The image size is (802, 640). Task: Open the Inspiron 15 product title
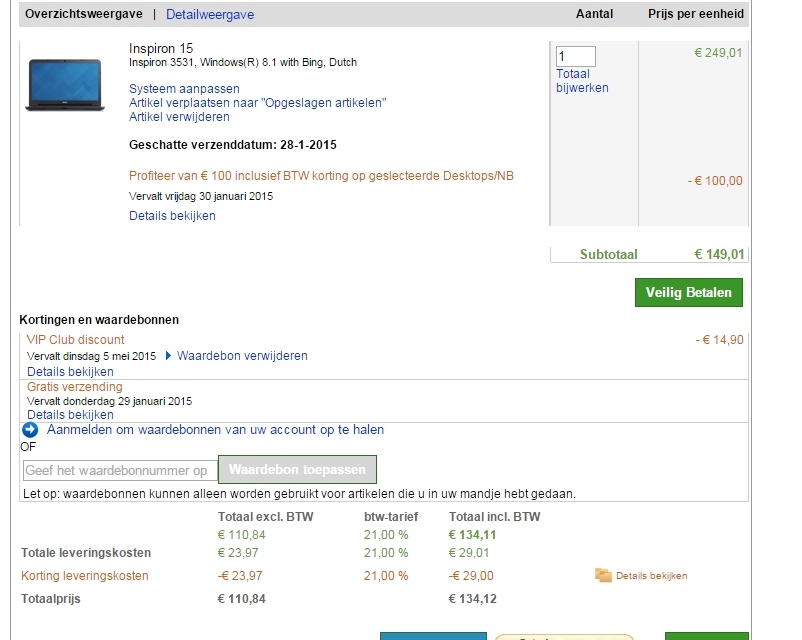coord(161,49)
